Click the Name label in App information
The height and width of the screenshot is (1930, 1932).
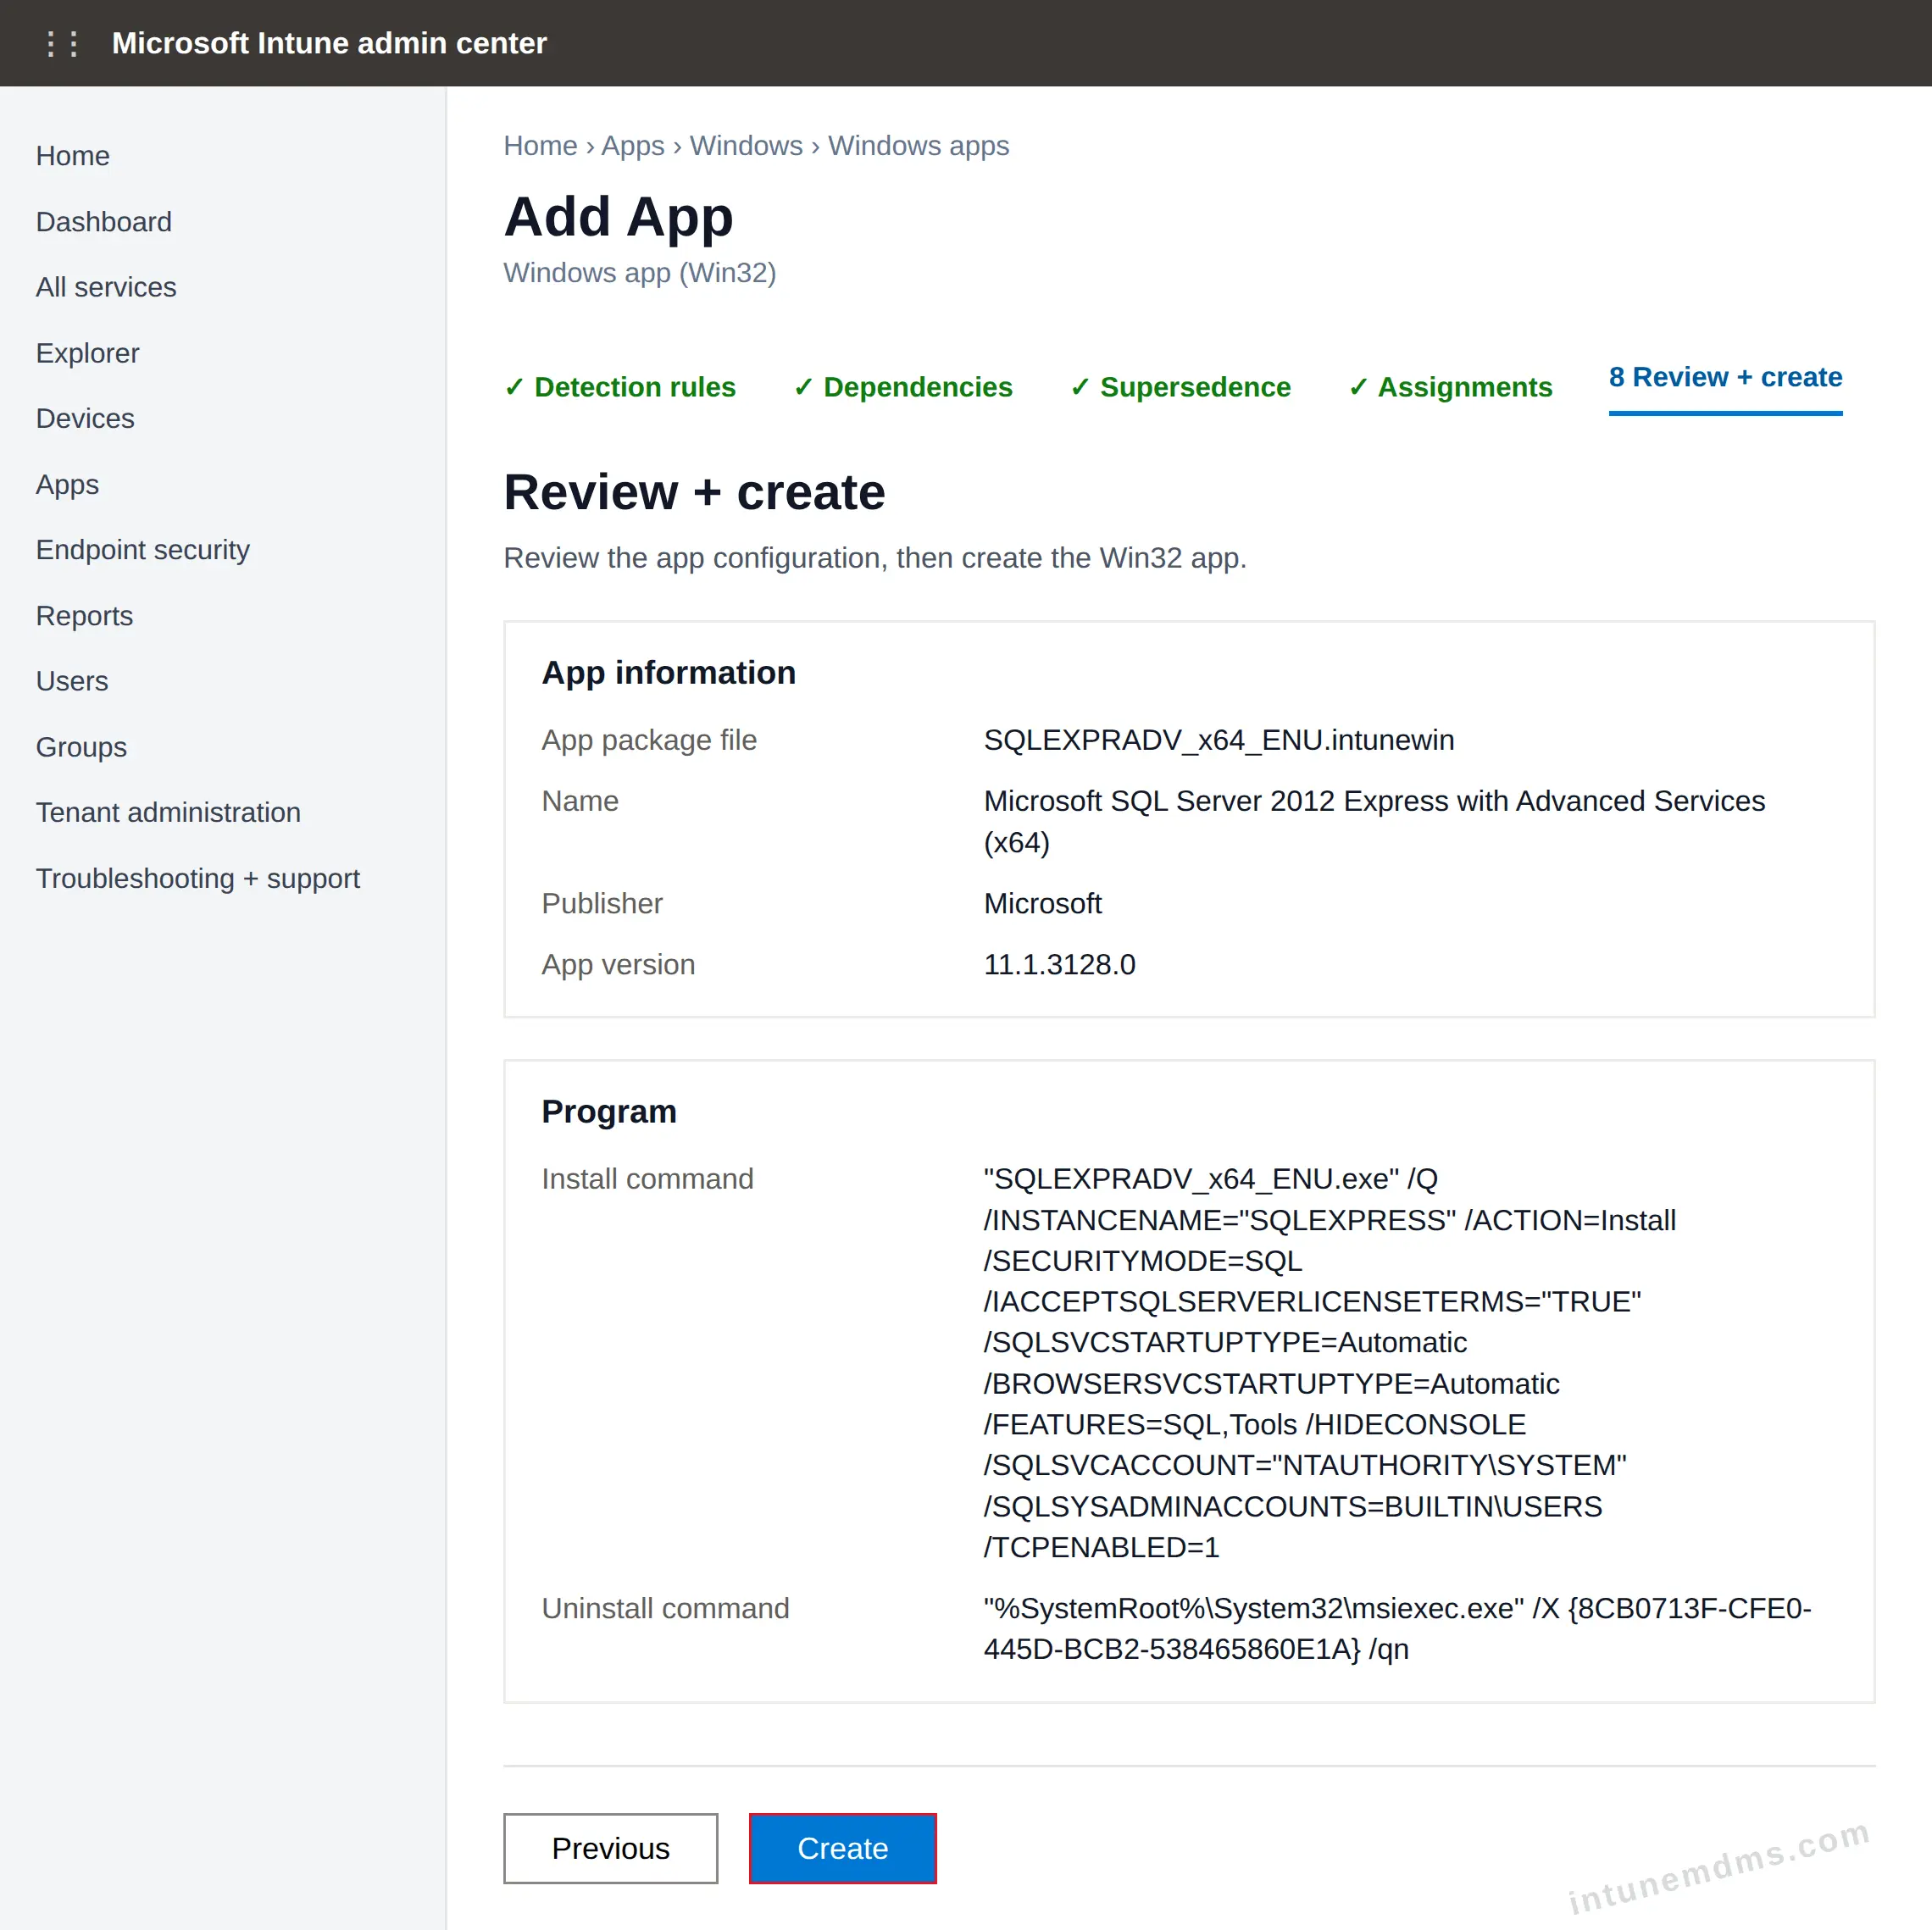580,801
